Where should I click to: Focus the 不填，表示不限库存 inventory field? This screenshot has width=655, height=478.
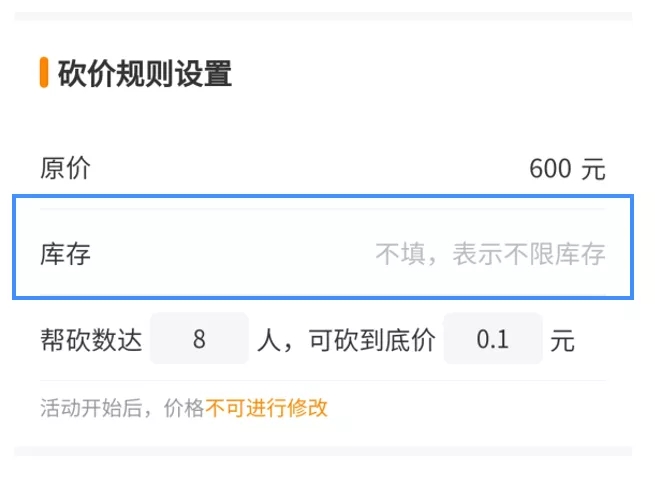click(x=490, y=253)
